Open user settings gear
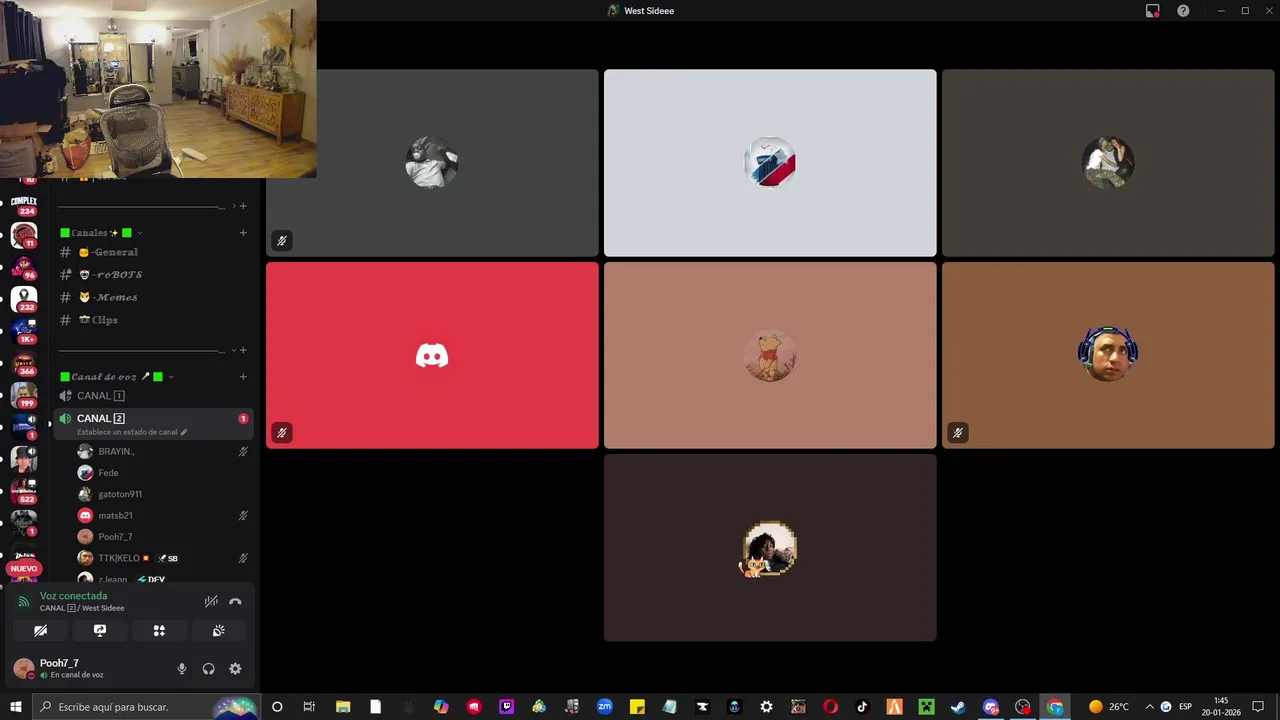The width and height of the screenshot is (1280, 720). tap(235, 669)
